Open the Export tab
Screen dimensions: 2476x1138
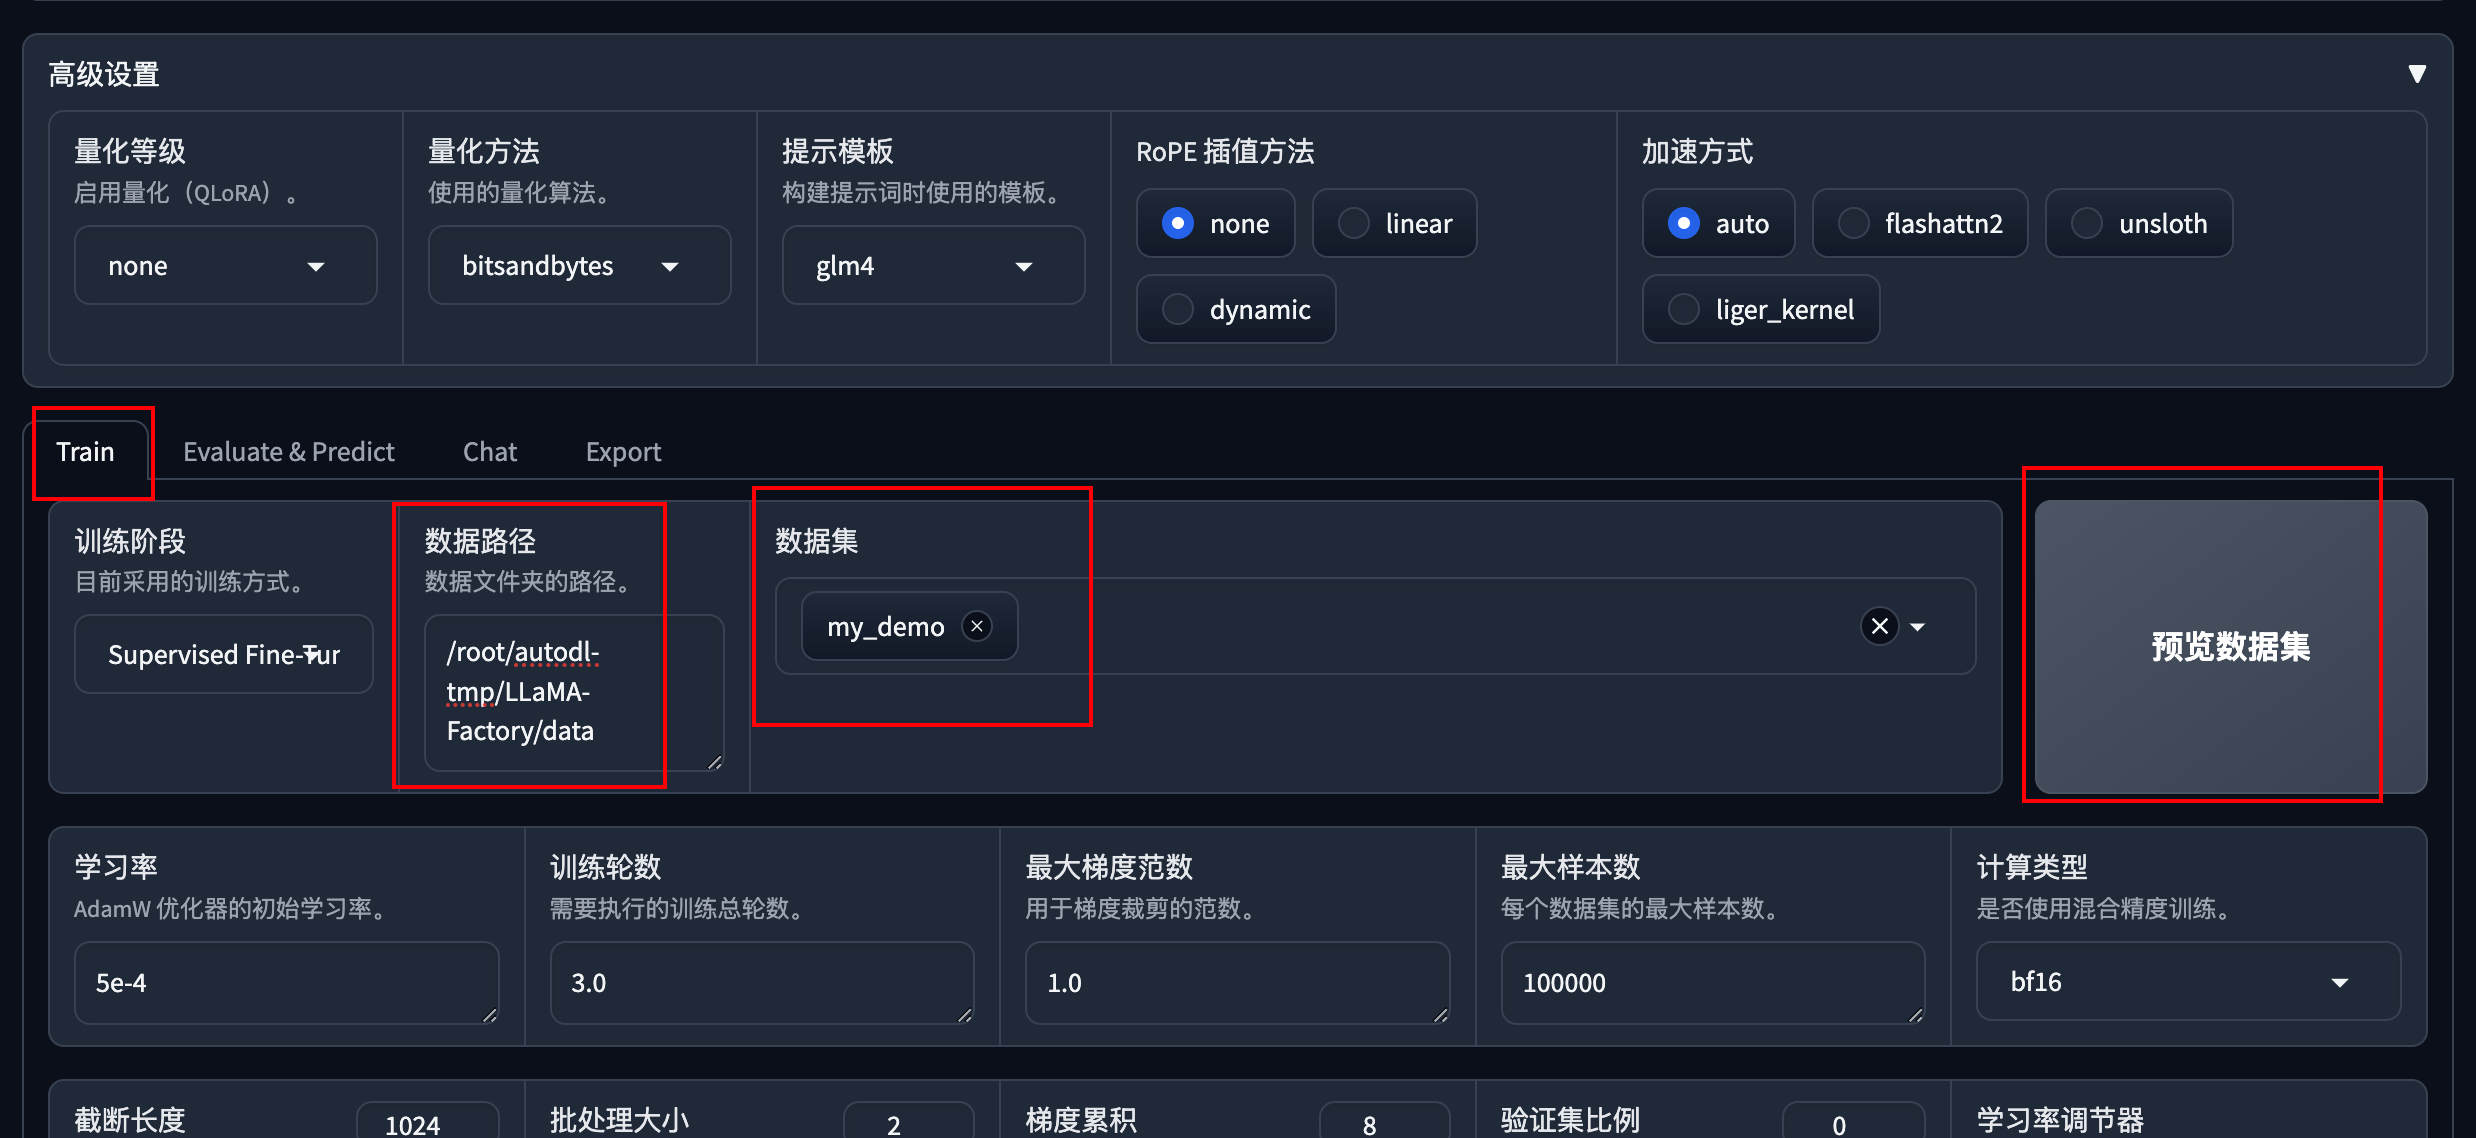click(623, 452)
